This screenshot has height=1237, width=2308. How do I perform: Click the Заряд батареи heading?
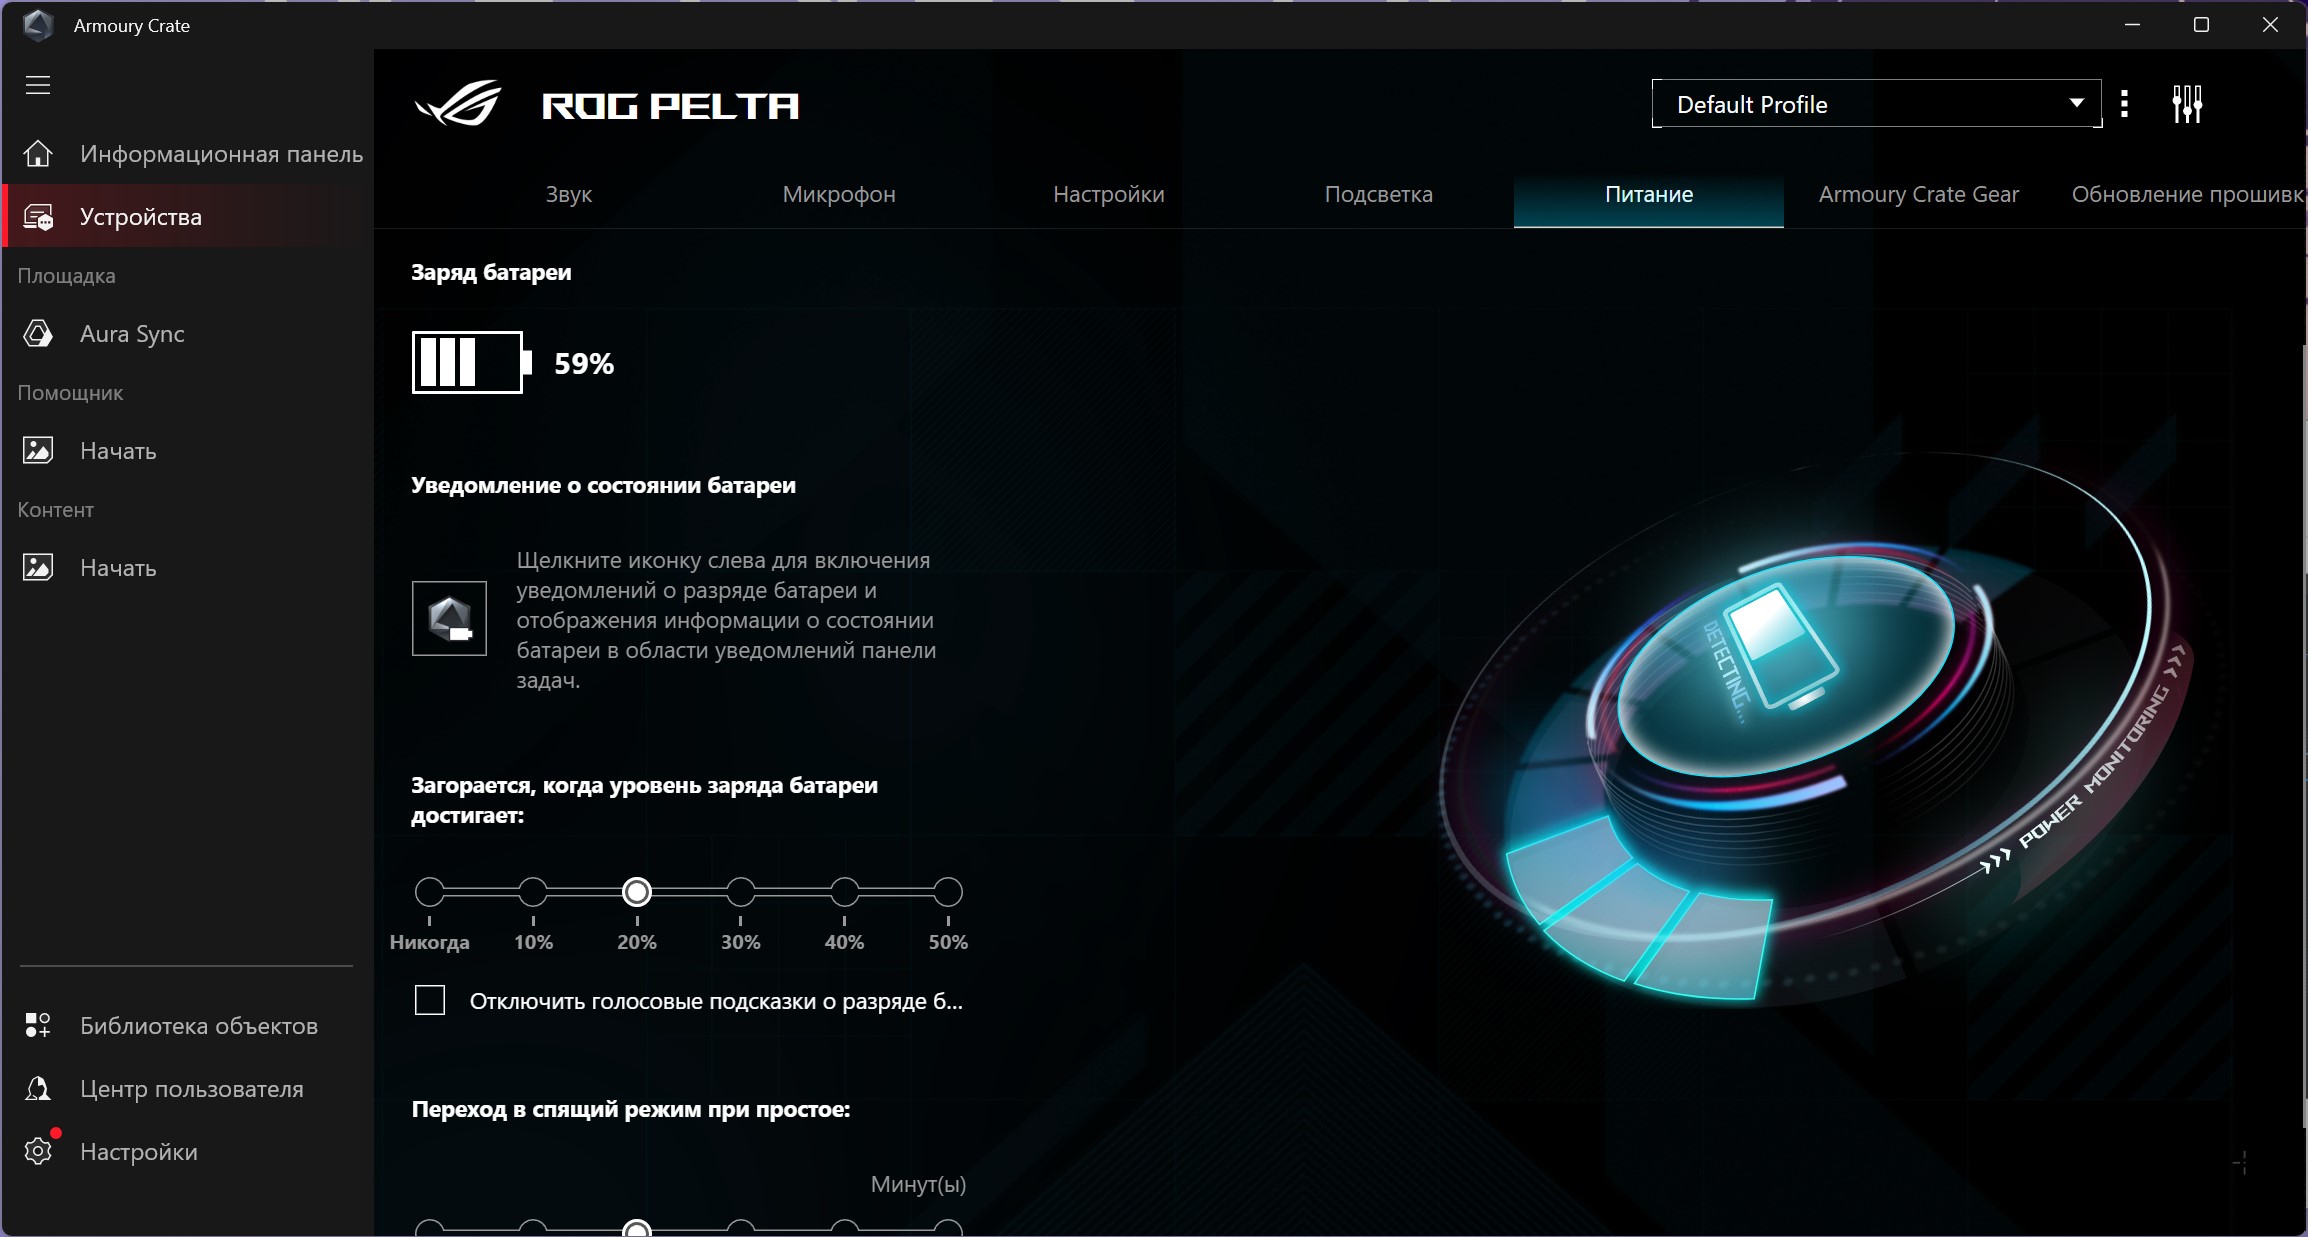(491, 272)
